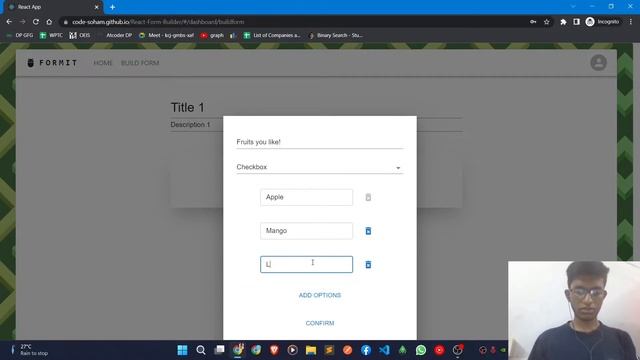This screenshot has height=360, width=640.
Task: Click the disabled trash icon beside Apple
Action: [x=368, y=198]
